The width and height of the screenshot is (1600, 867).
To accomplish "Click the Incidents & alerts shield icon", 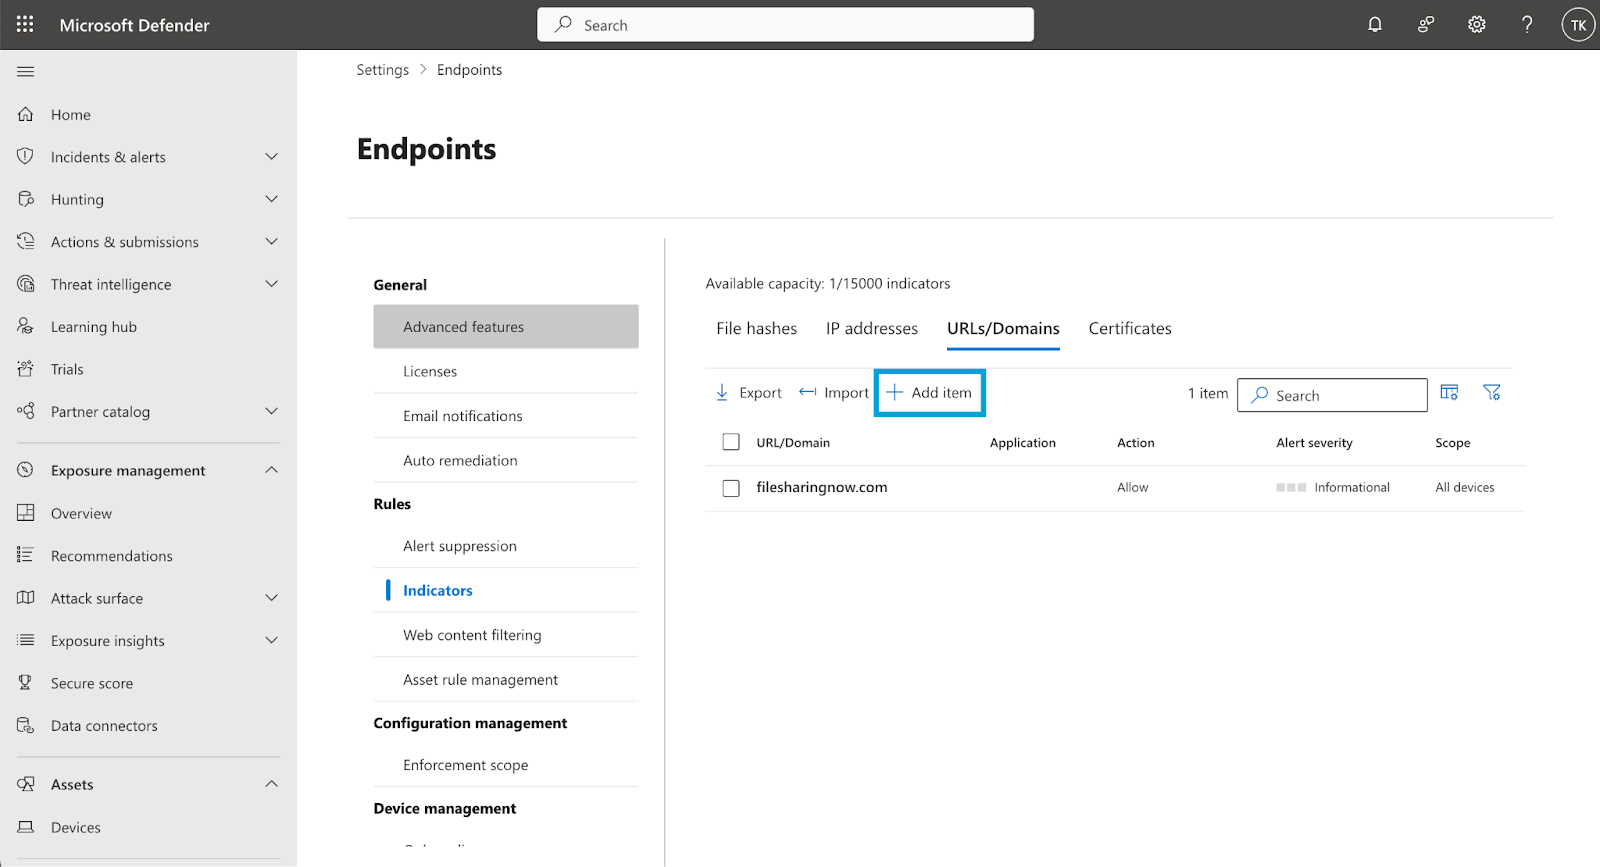I will point(26,156).
